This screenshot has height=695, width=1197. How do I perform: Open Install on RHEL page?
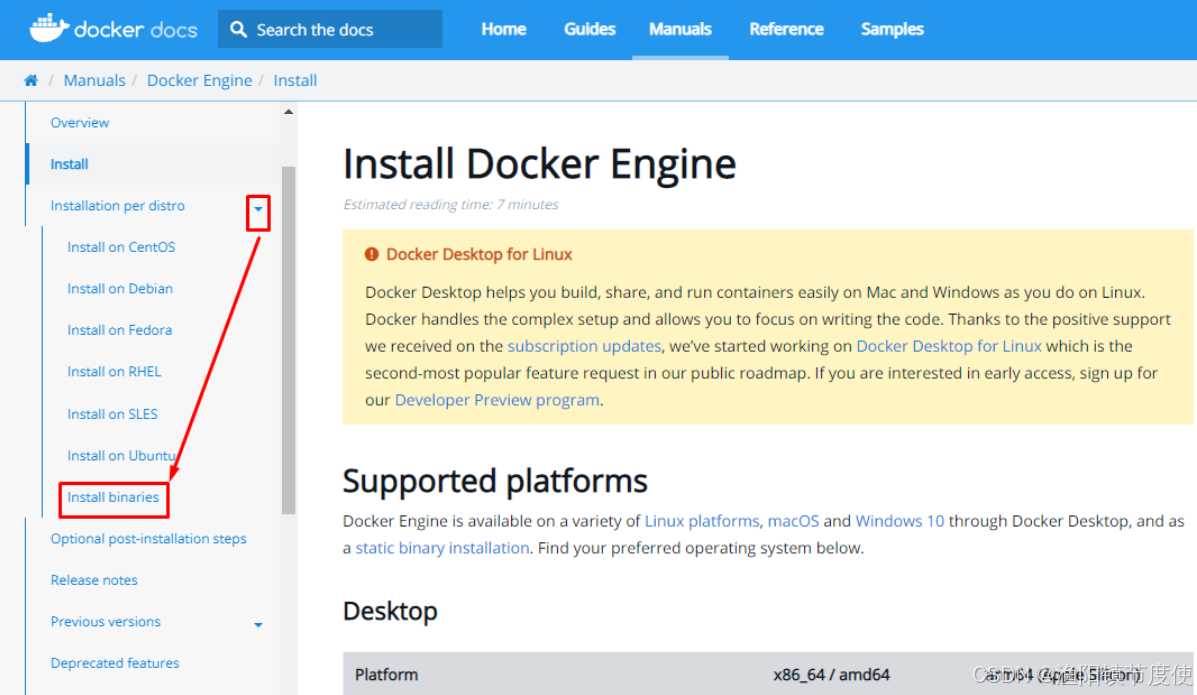point(114,371)
